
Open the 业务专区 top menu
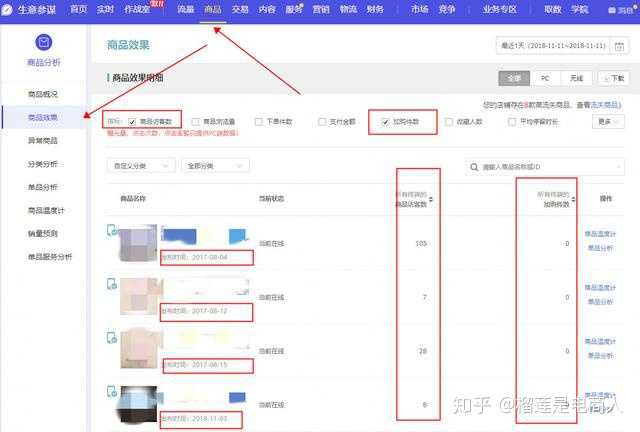click(500, 9)
